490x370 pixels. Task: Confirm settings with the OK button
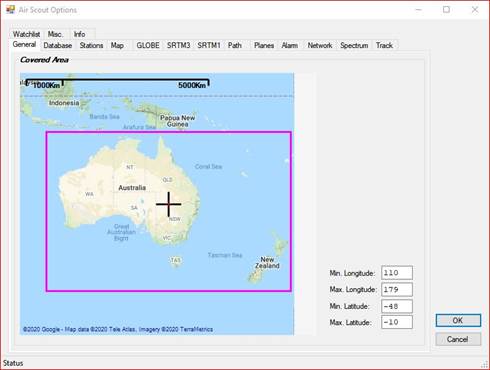(458, 320)
